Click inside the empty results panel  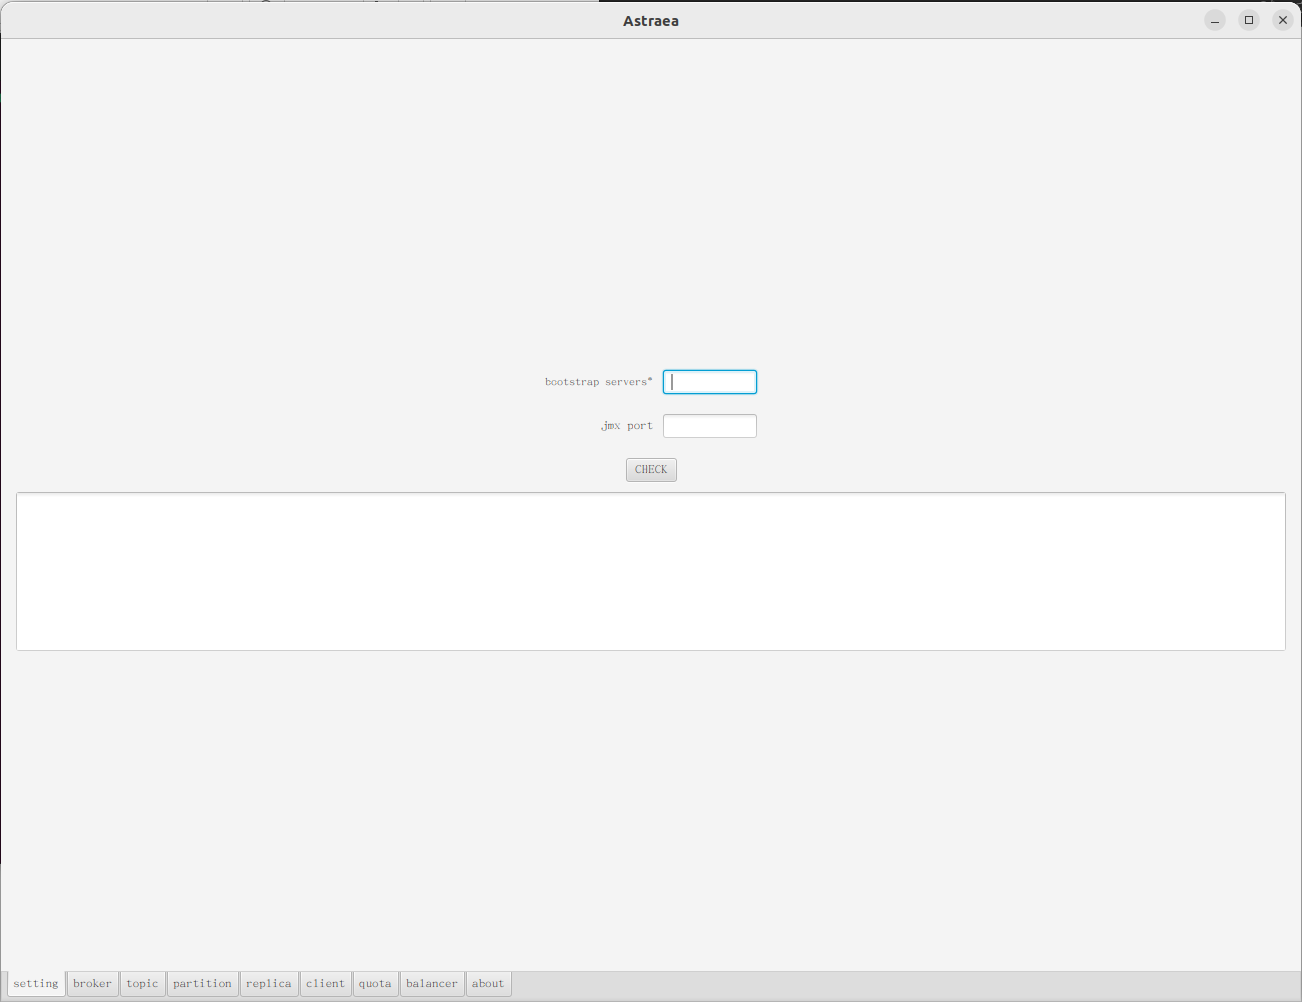coord(650,570)
